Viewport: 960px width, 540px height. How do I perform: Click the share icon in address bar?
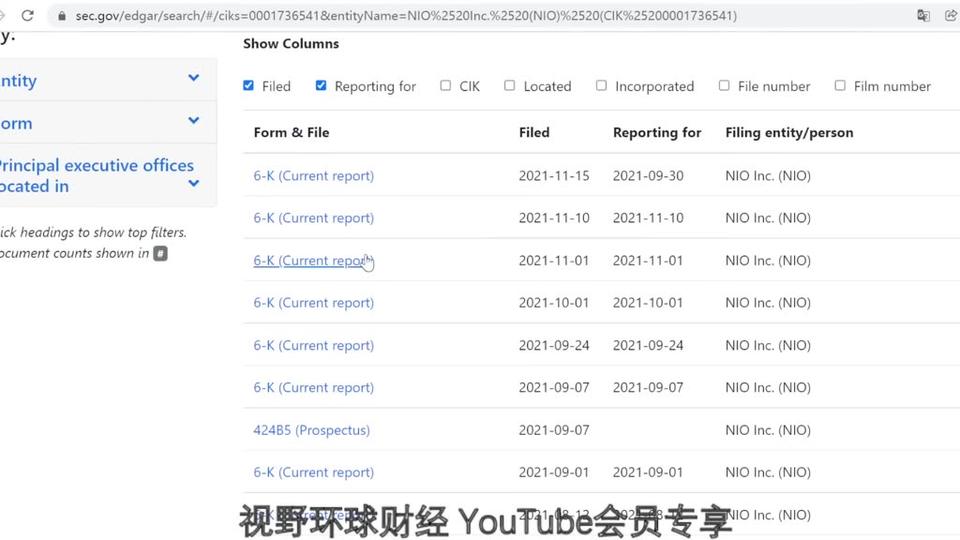point(951,16)
